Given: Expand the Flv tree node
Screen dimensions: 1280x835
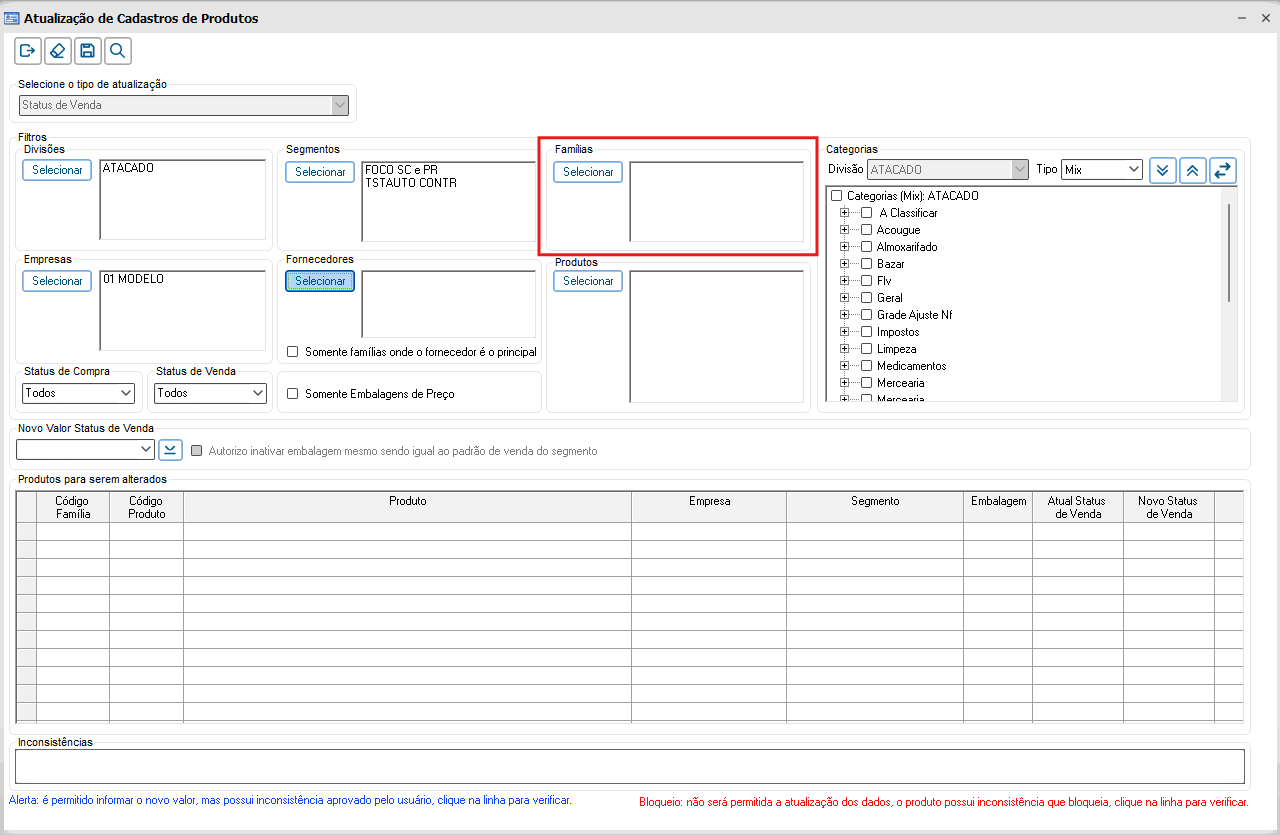Looking at the screenshot, I should [x=845, y=281].
